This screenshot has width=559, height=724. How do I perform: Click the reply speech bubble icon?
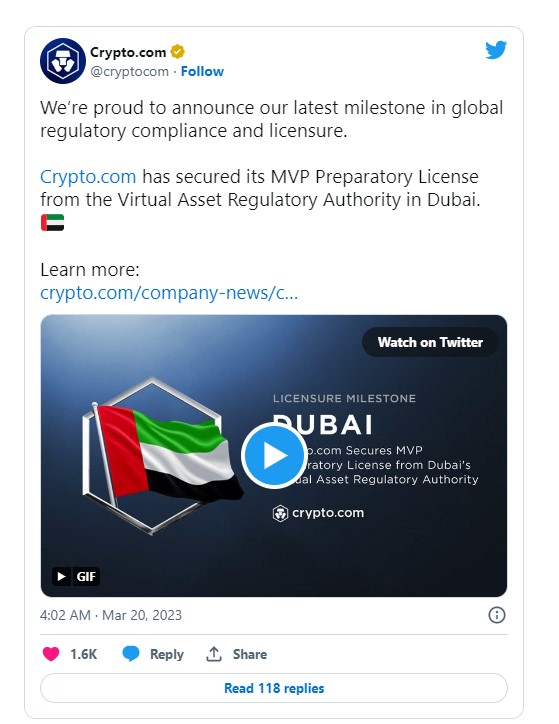click(131, 654)
